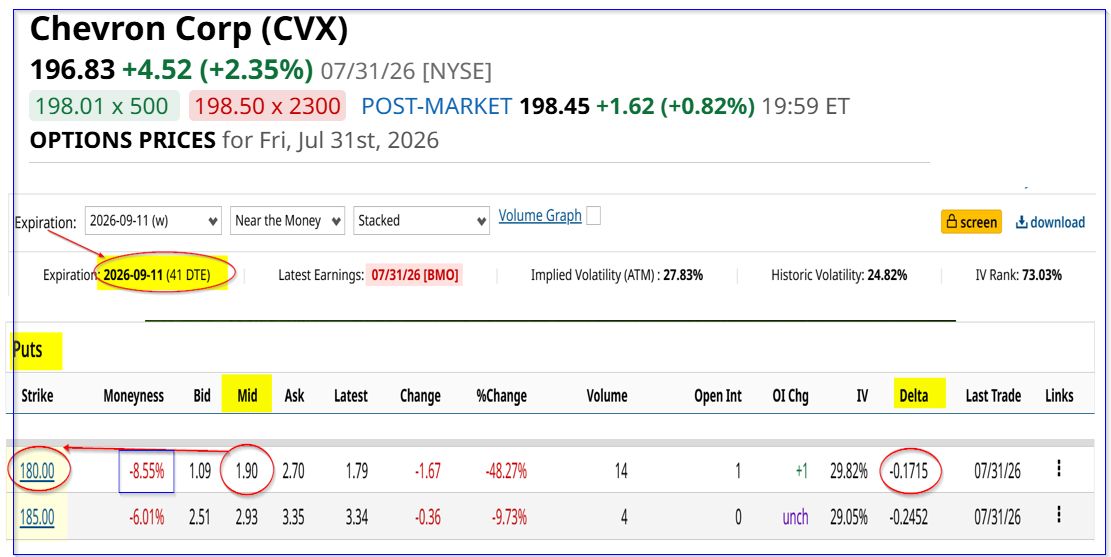
Task: Open the three-dot links menu for the 180.00 strike
Action: pyautogui.click(x=1059, y=468)
